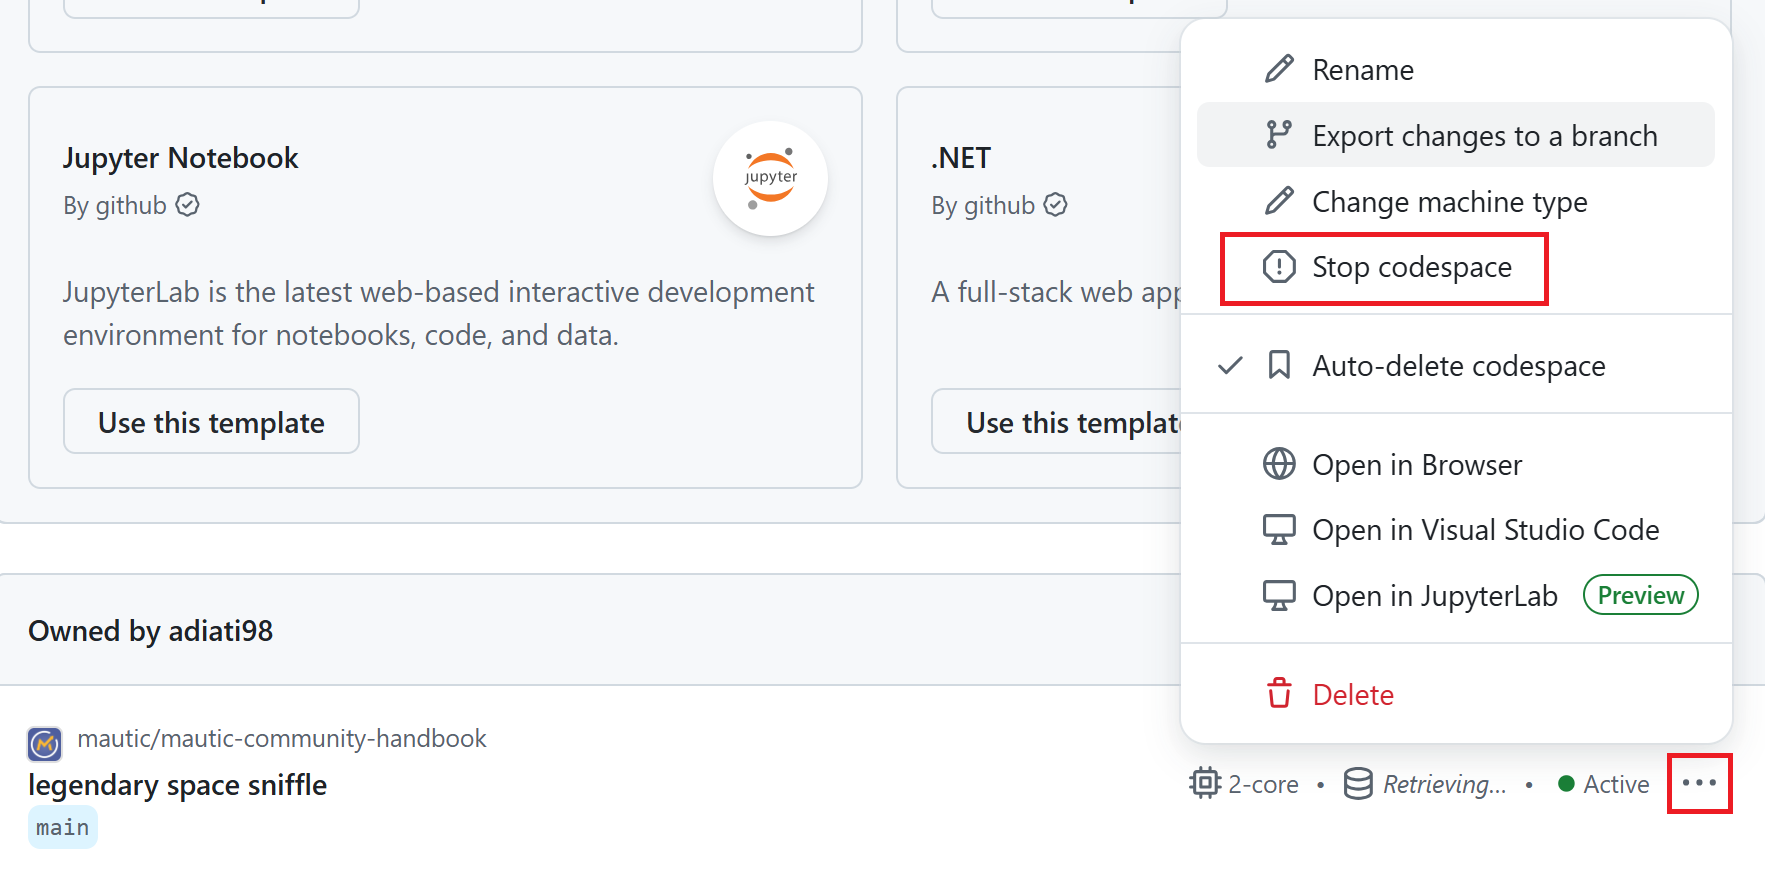
Task: Select Export changes to a branch
Action: tap(1484, 136)
